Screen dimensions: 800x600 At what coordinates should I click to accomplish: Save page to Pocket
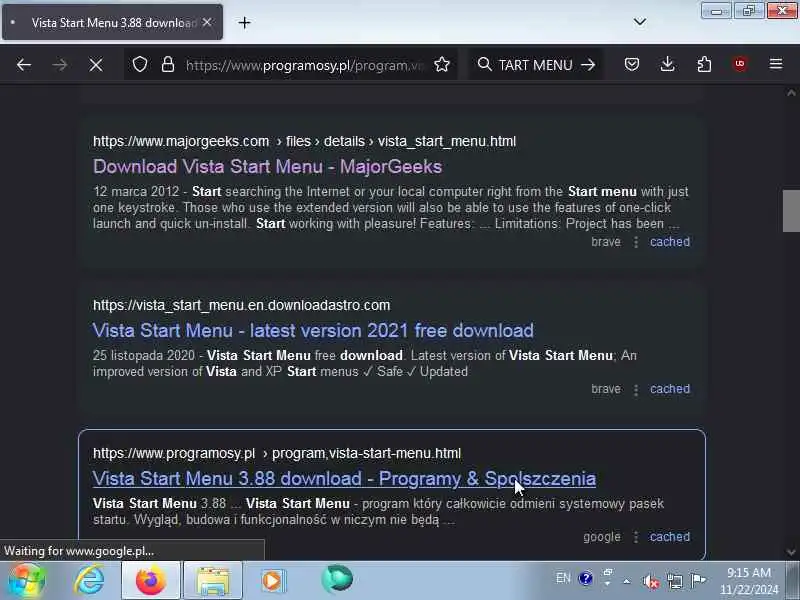[x=632, y=64]
